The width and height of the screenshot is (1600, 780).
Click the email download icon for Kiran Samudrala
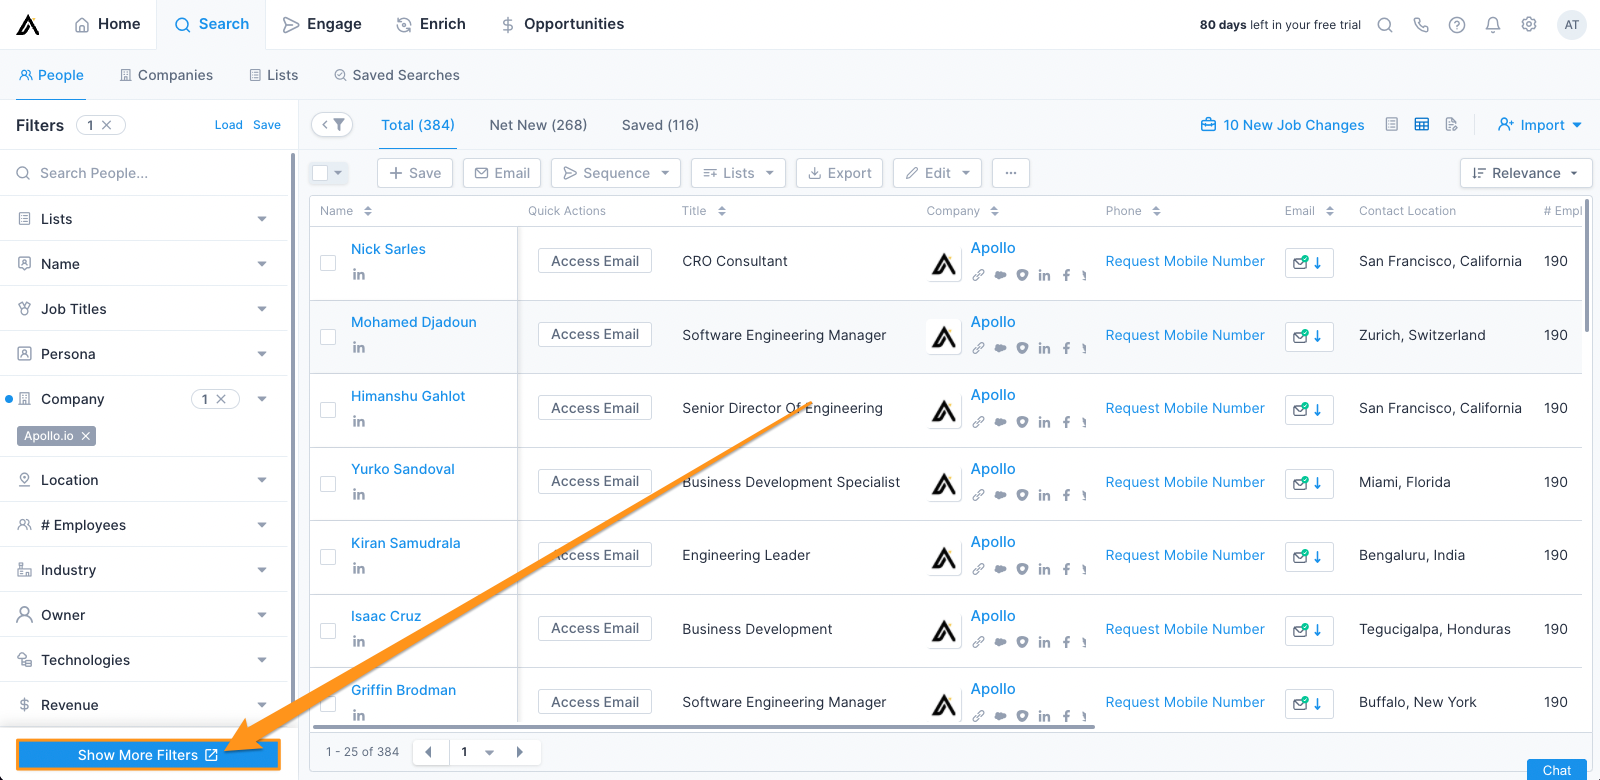(x=1309, y=556)
